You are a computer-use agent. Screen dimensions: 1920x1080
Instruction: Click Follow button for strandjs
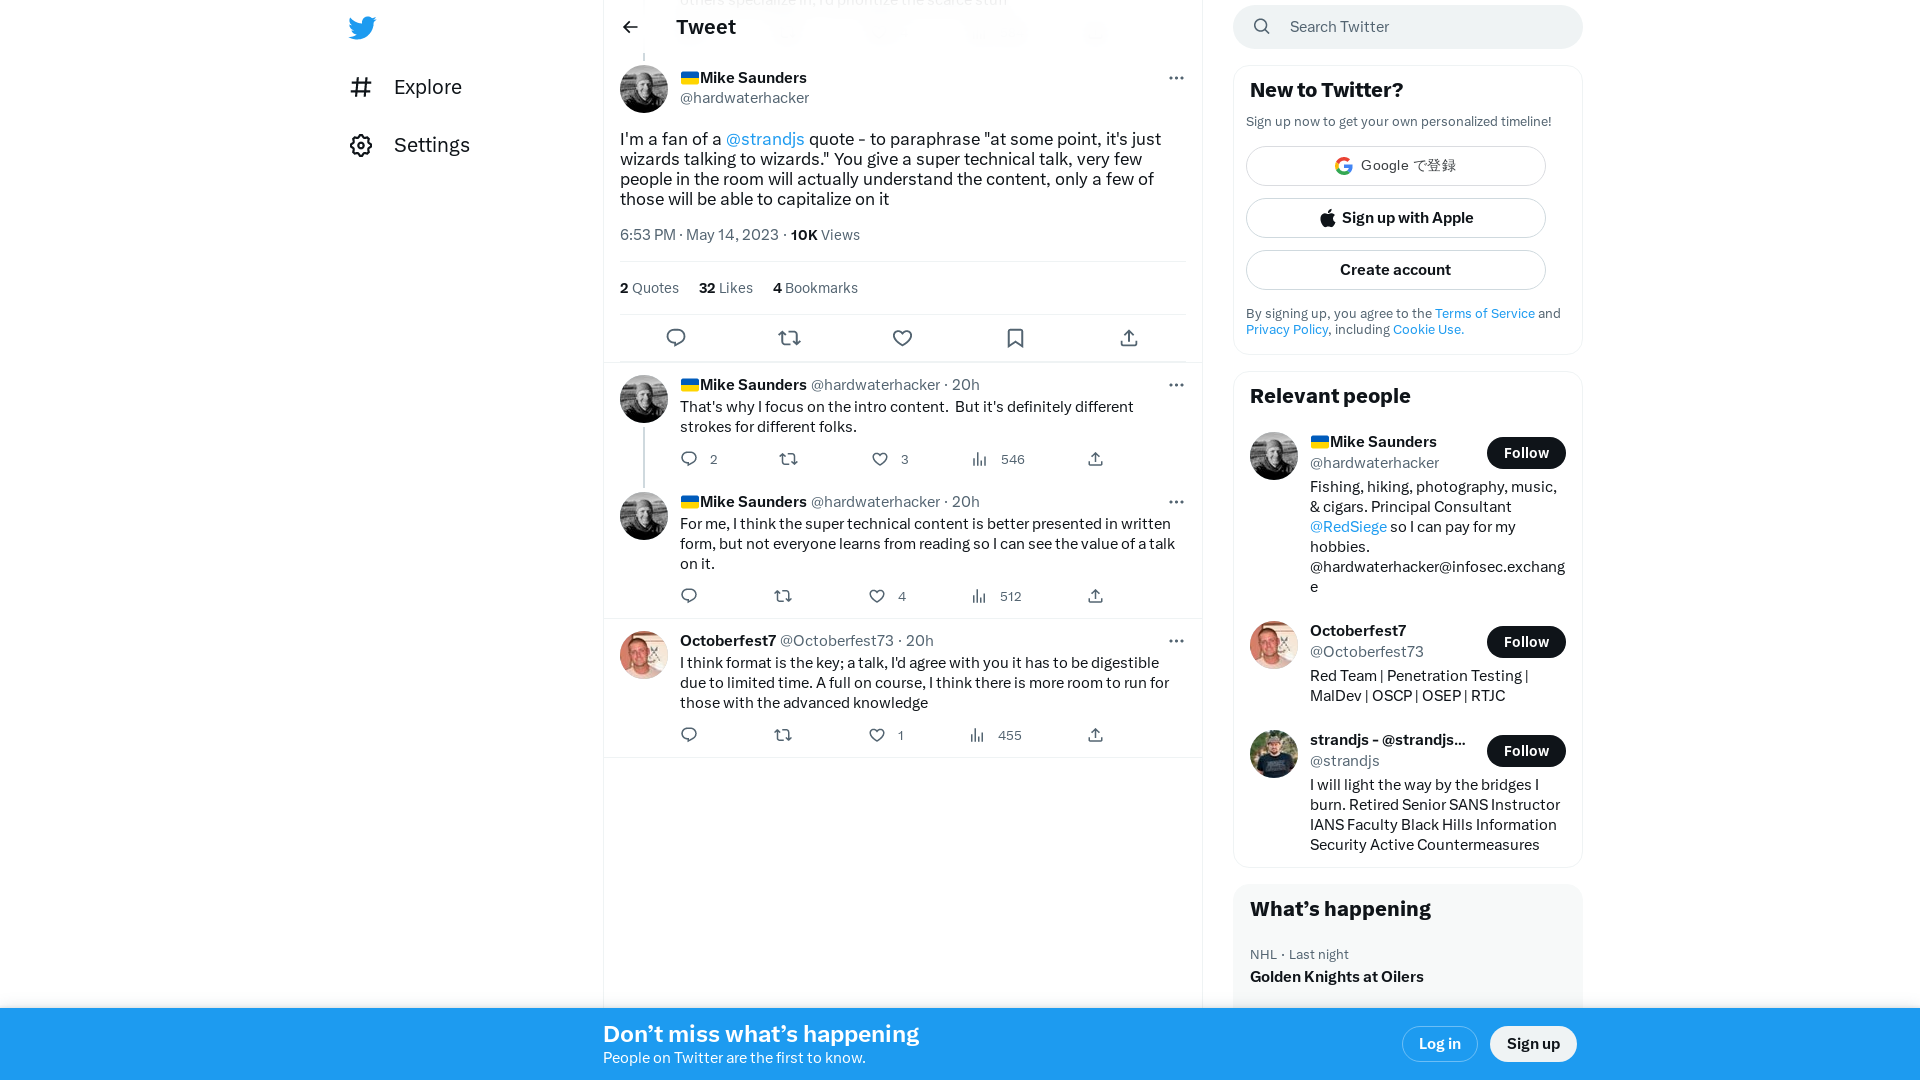click(1524, 750)
